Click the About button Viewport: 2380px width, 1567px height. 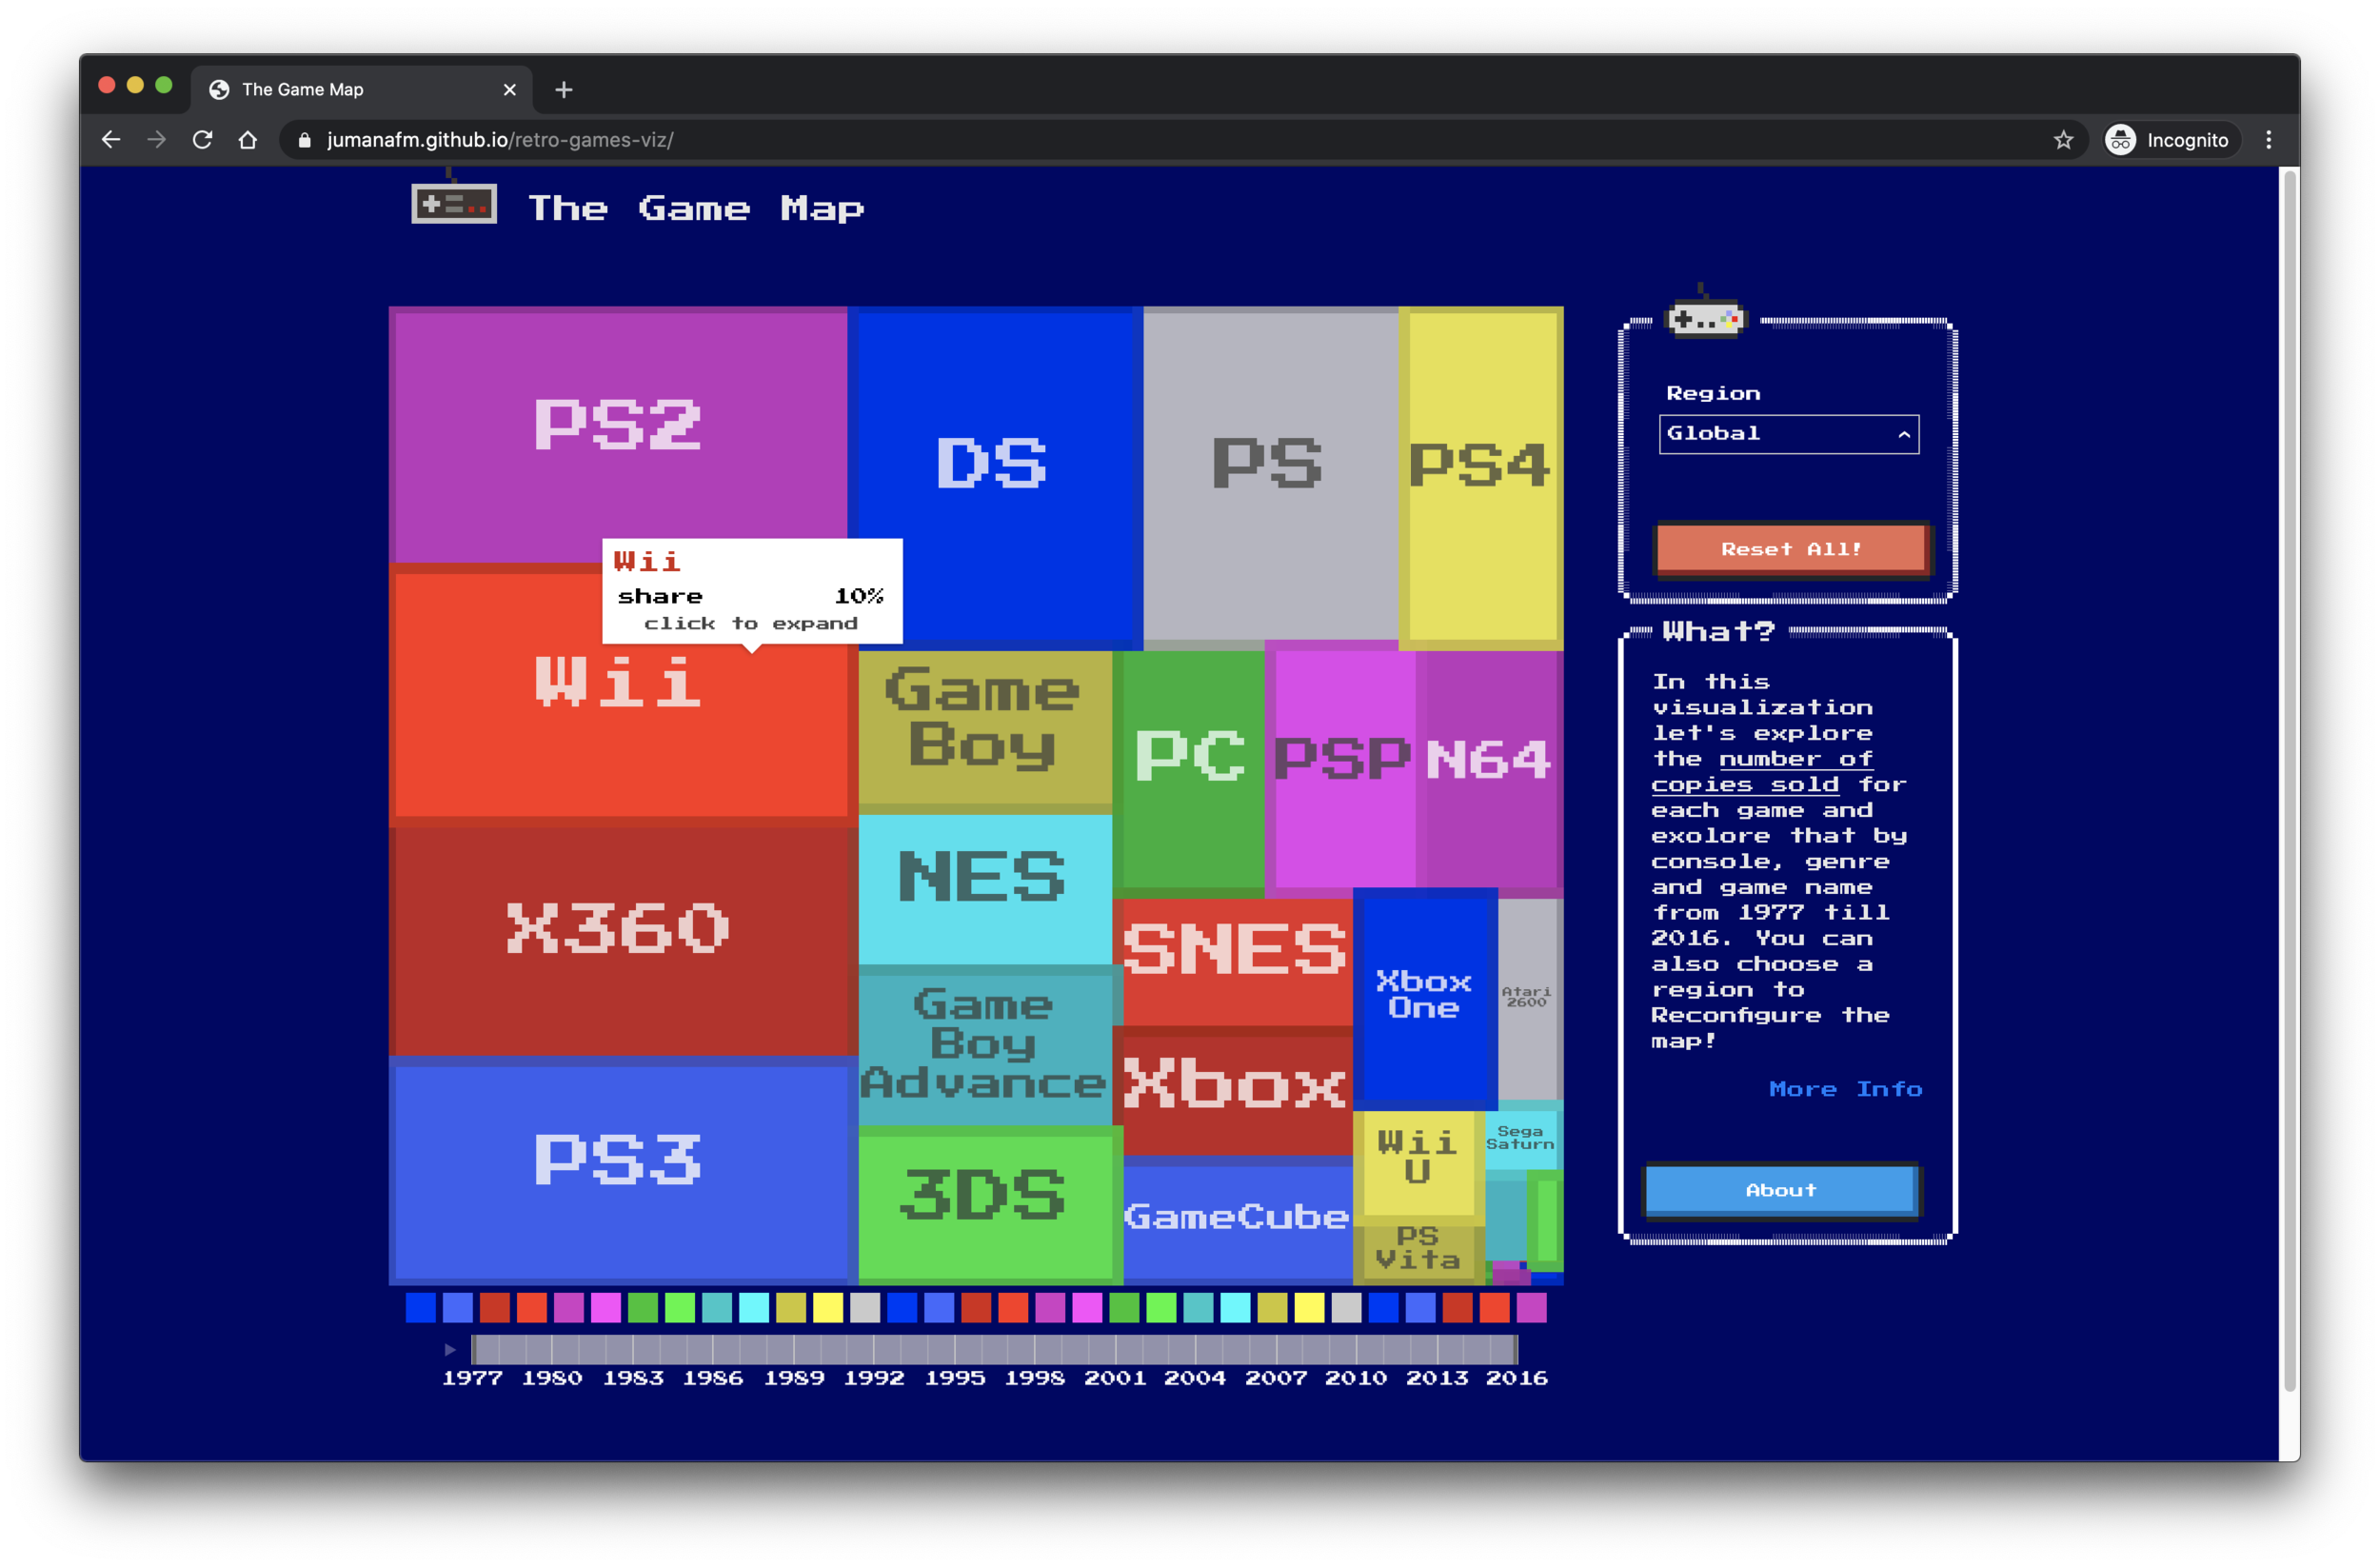tap(1781, 1190)
